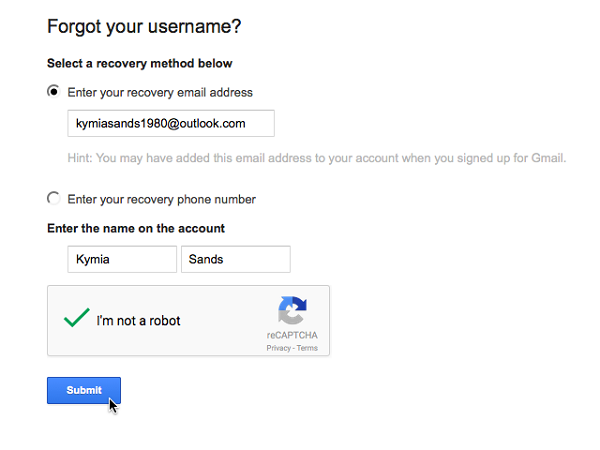Screen dimensions: 600x450
Task: Click empty space between robot label and reCAPTCHA logo
Action: (225, 321)
